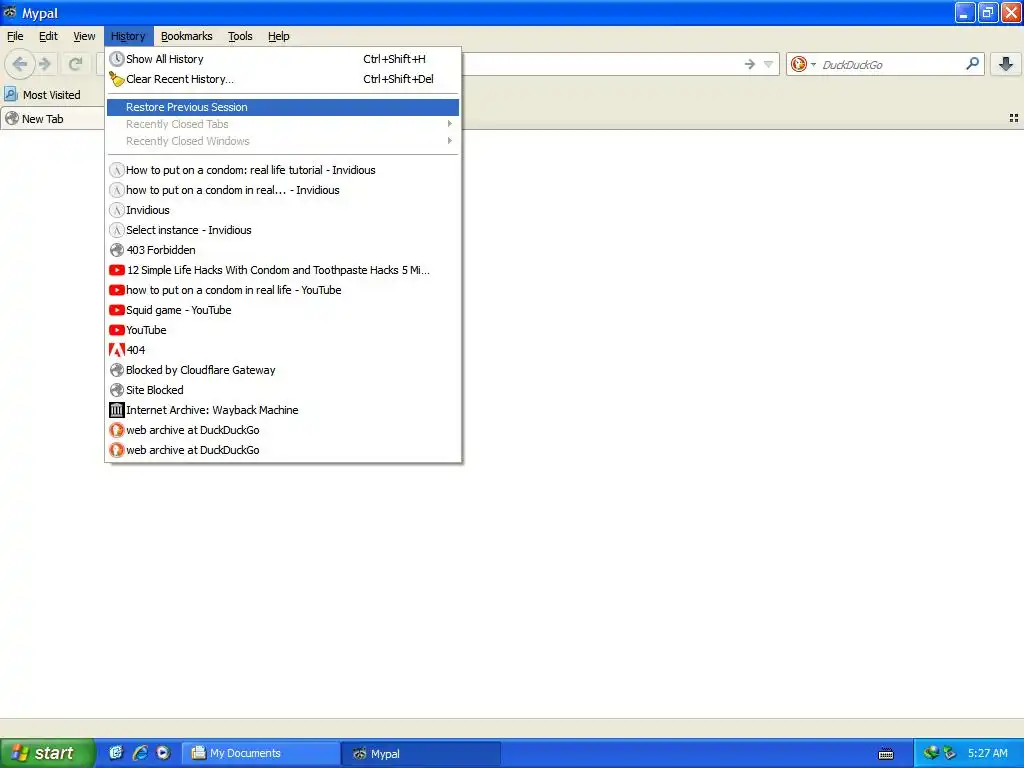Click the network connection tray icon
1024x768 pixels.
[931, 753]
